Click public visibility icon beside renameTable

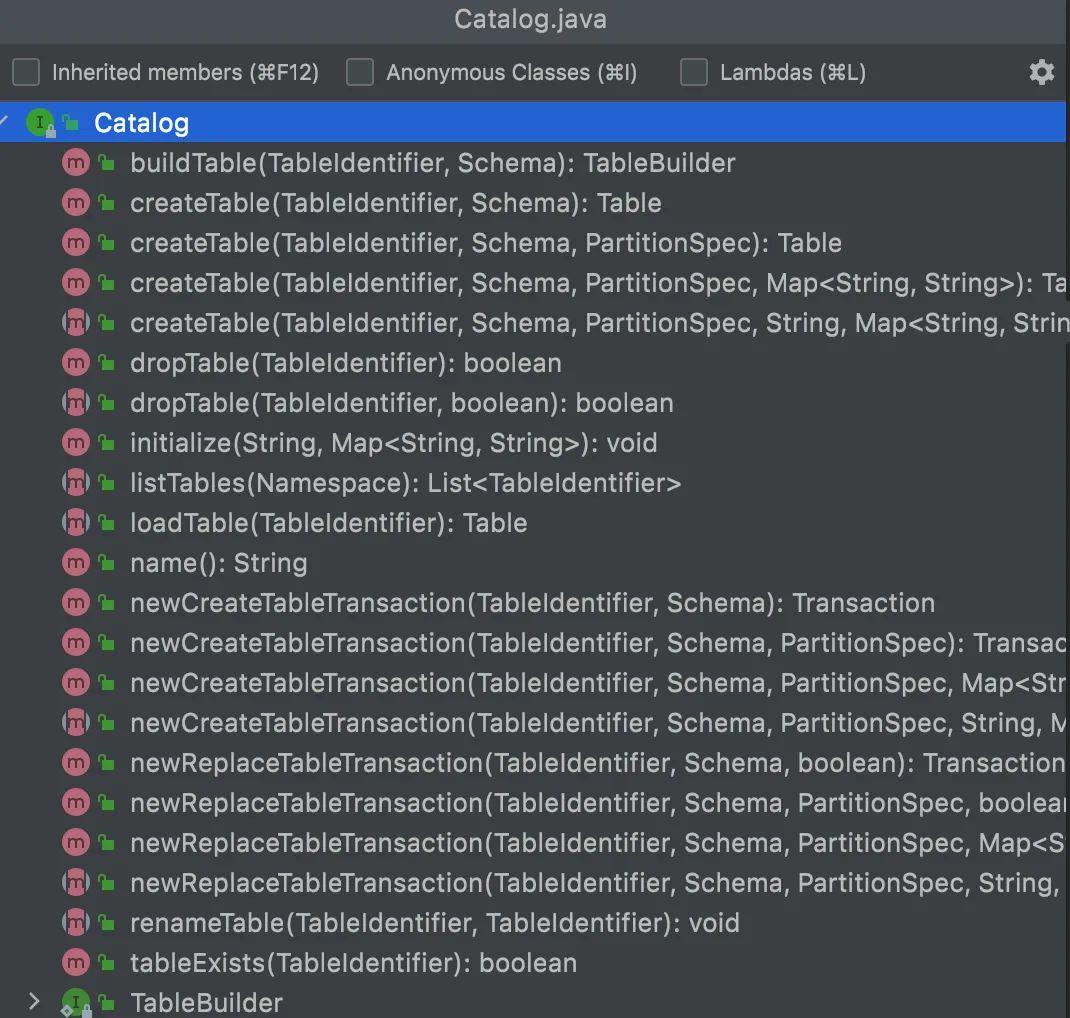tap(106, 922)
